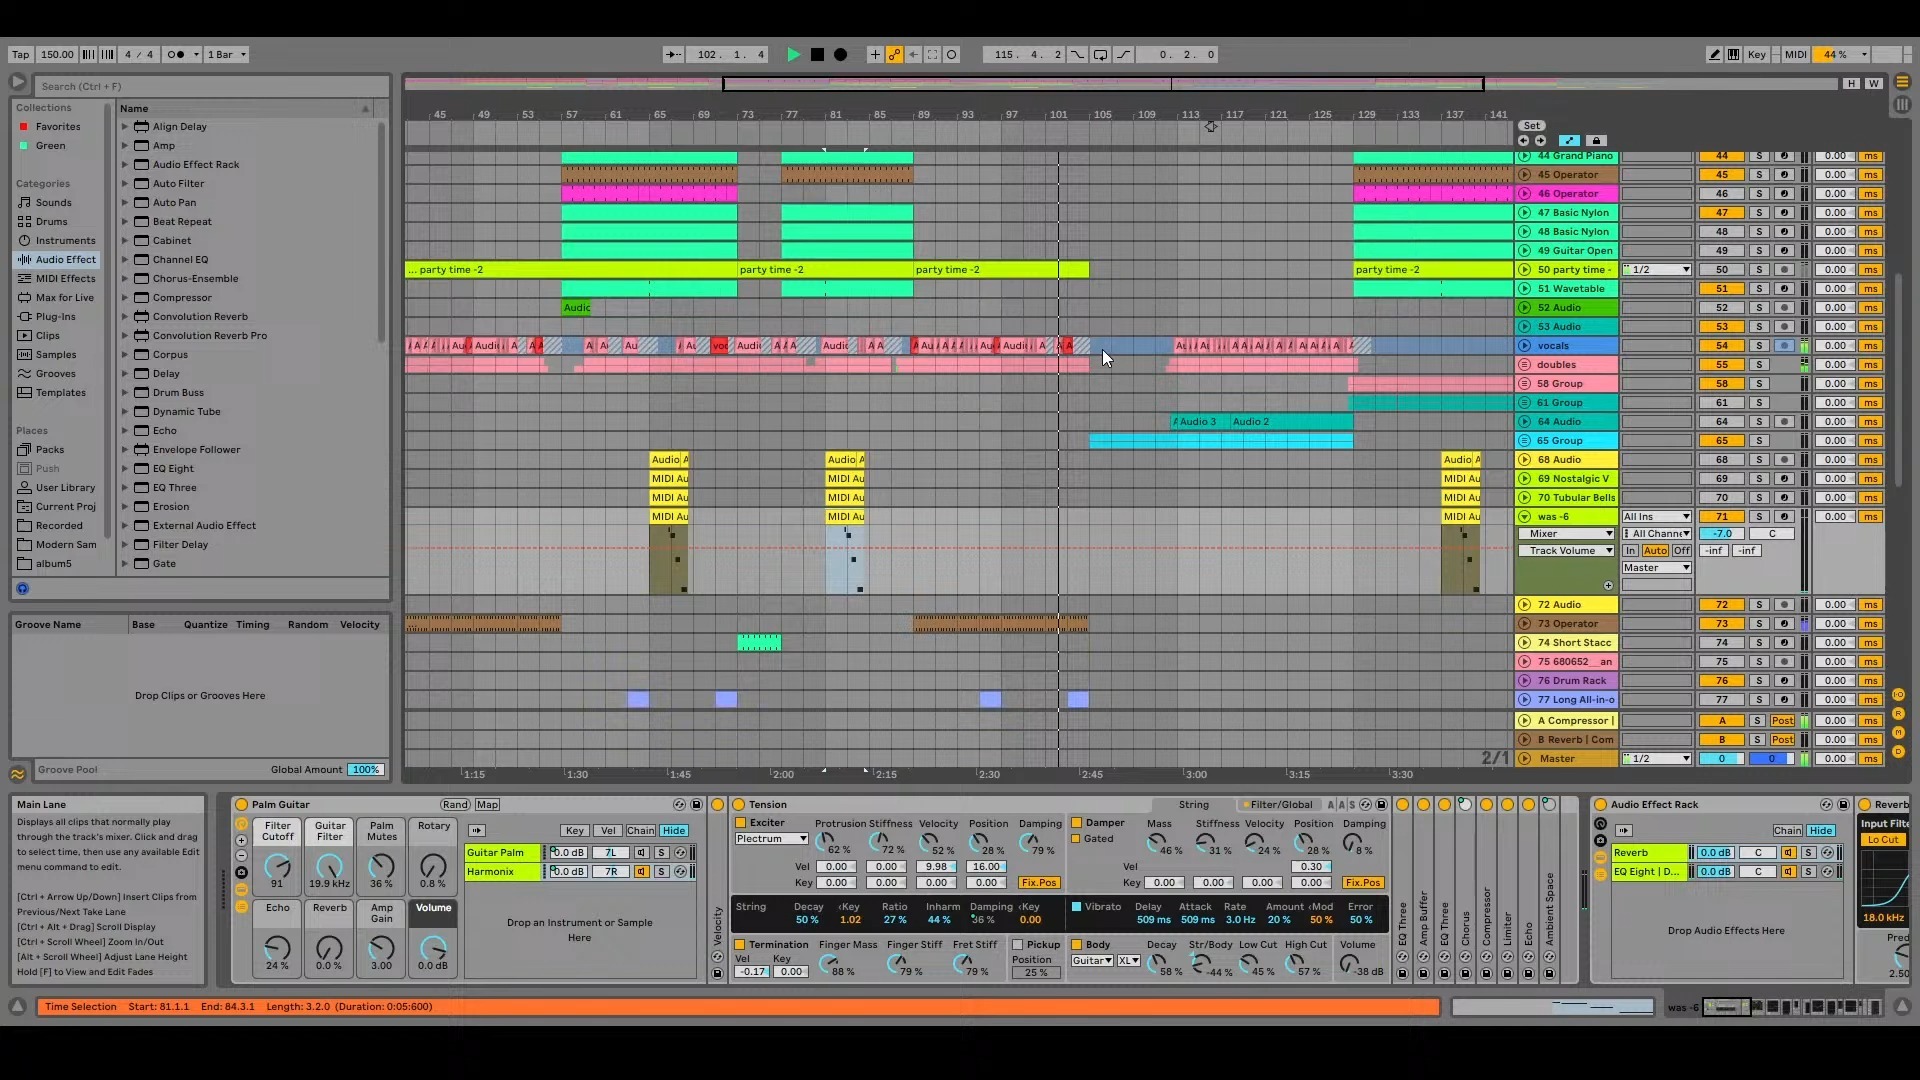Deactivate track 47 Basic Nylon
The height and width of the screenshot is (1080, 1920).
pos(1722,213)
